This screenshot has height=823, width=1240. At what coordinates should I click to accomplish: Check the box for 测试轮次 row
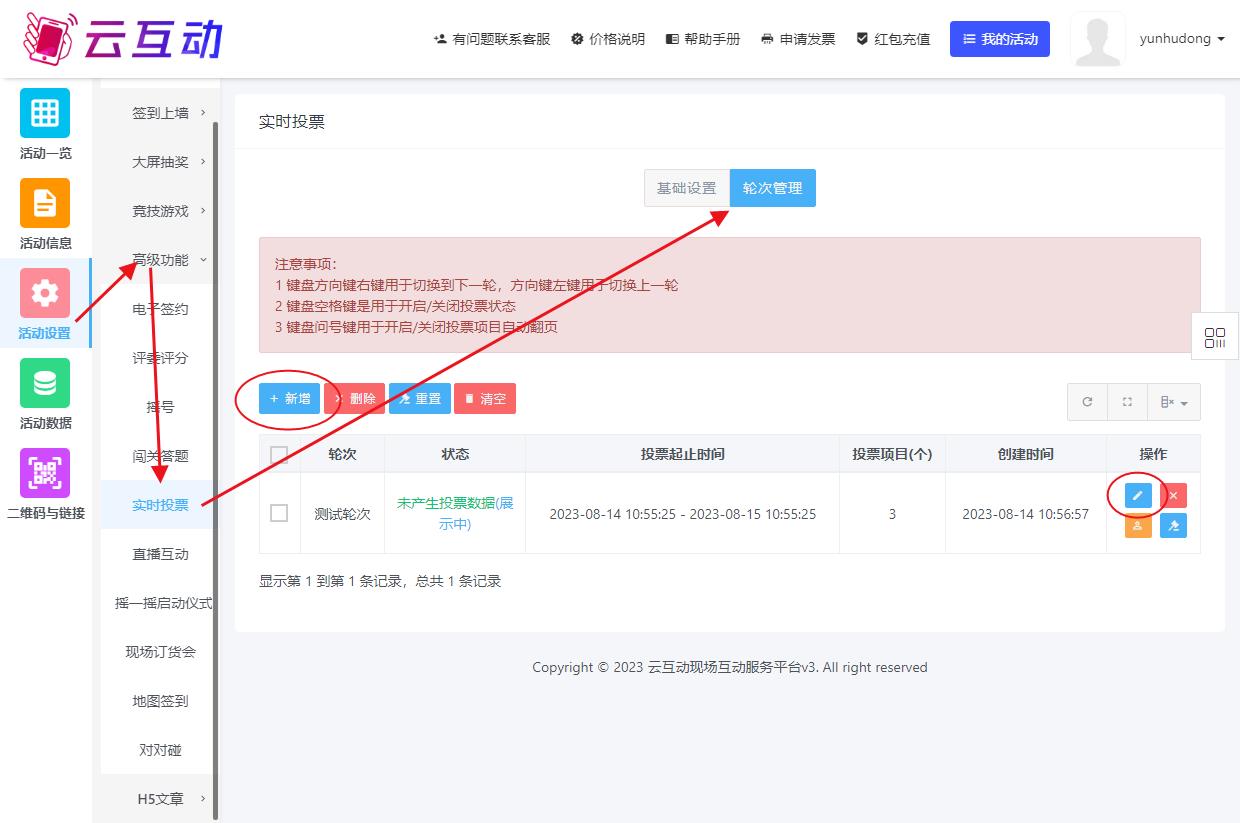(279, 513)
